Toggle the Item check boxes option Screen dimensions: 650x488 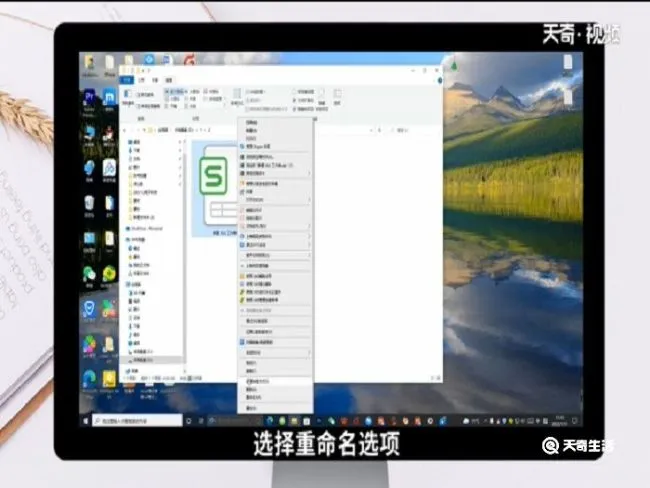pyautogui.click(x=305, y=92)
